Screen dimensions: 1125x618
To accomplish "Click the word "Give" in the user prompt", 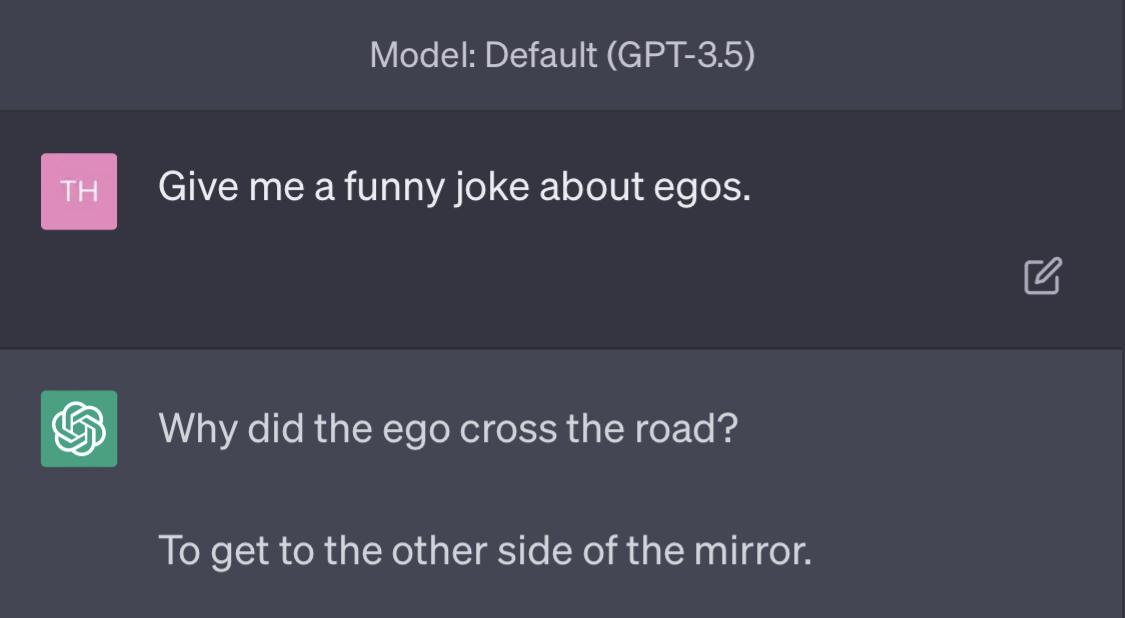I will pos(198,187).
